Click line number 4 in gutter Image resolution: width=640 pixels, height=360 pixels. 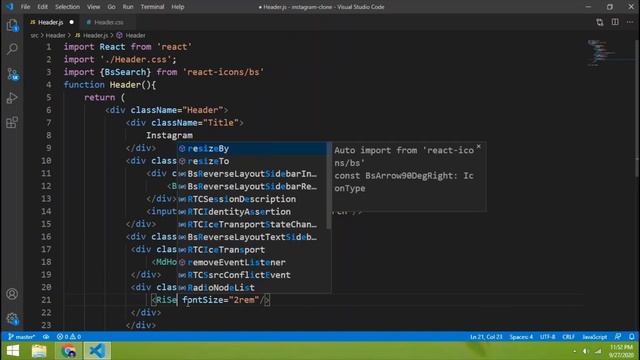[49, 85]
